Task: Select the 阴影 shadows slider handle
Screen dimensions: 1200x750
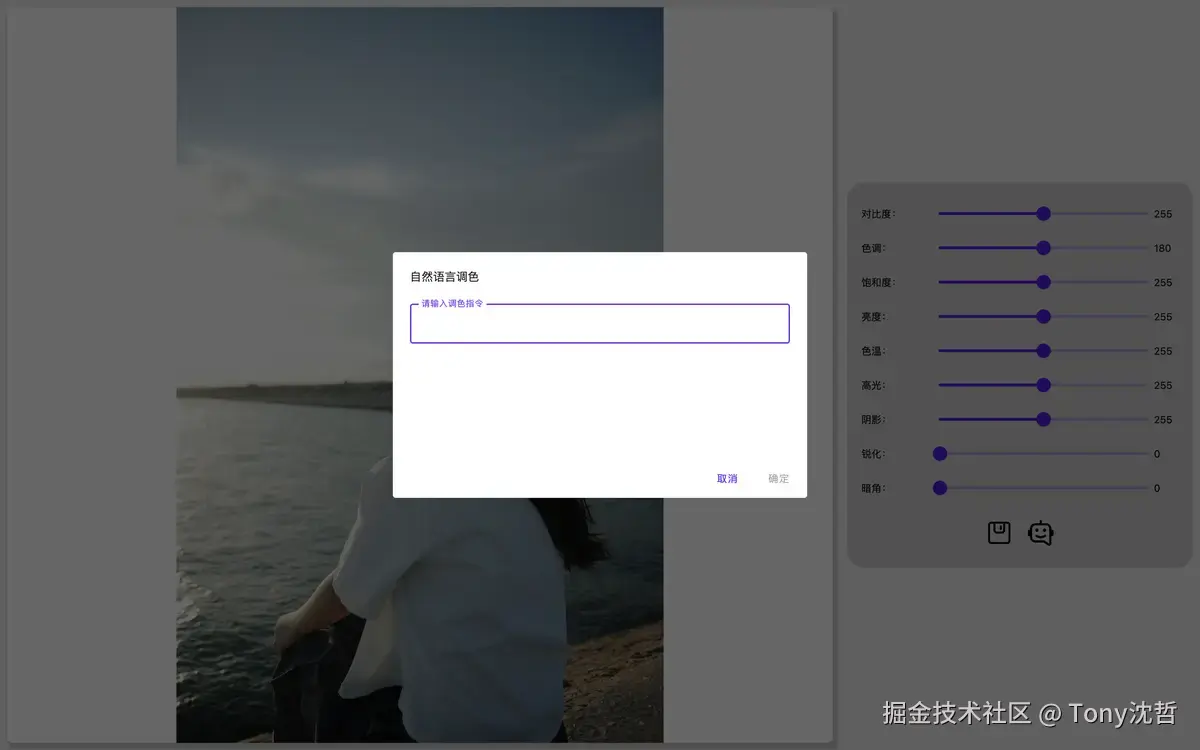Action: pyautogui.click(x=1043, y=419)
